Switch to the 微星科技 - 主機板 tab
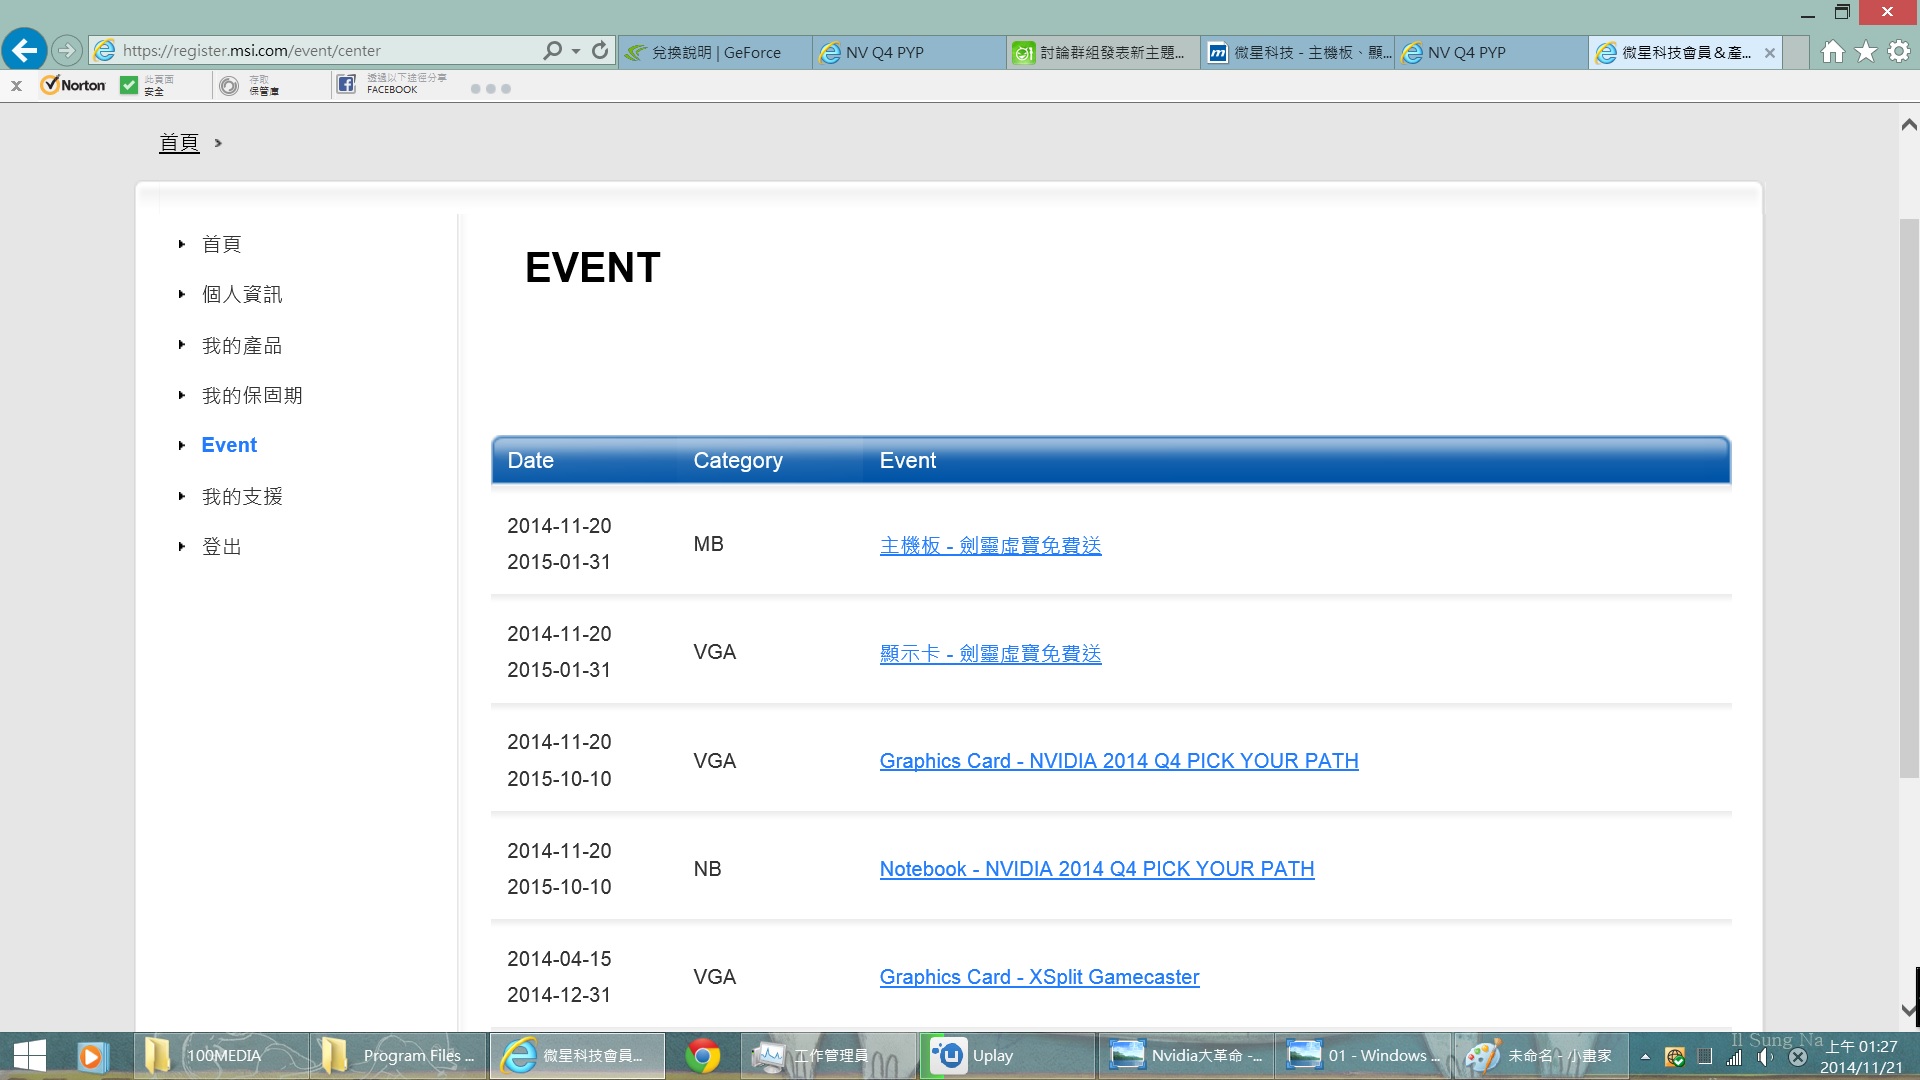1920x1080 pixels. (x=1297, y=53)
